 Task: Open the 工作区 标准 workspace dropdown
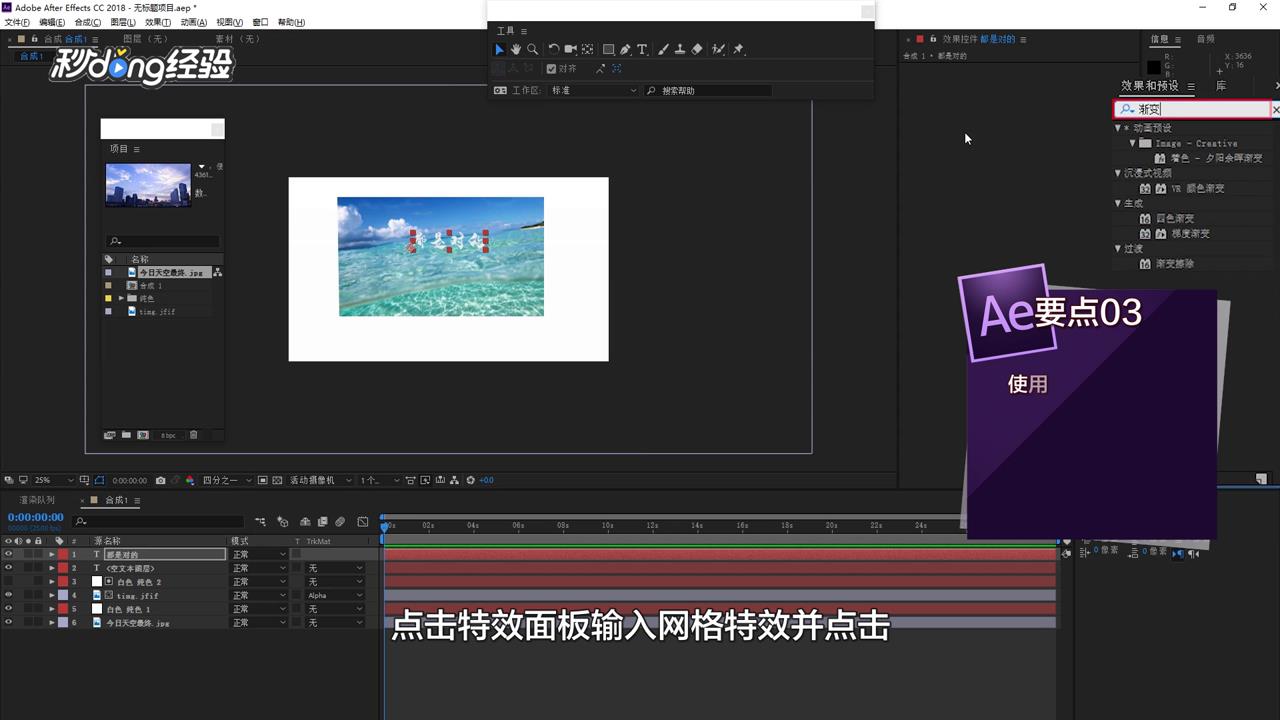tap(593, 90)
